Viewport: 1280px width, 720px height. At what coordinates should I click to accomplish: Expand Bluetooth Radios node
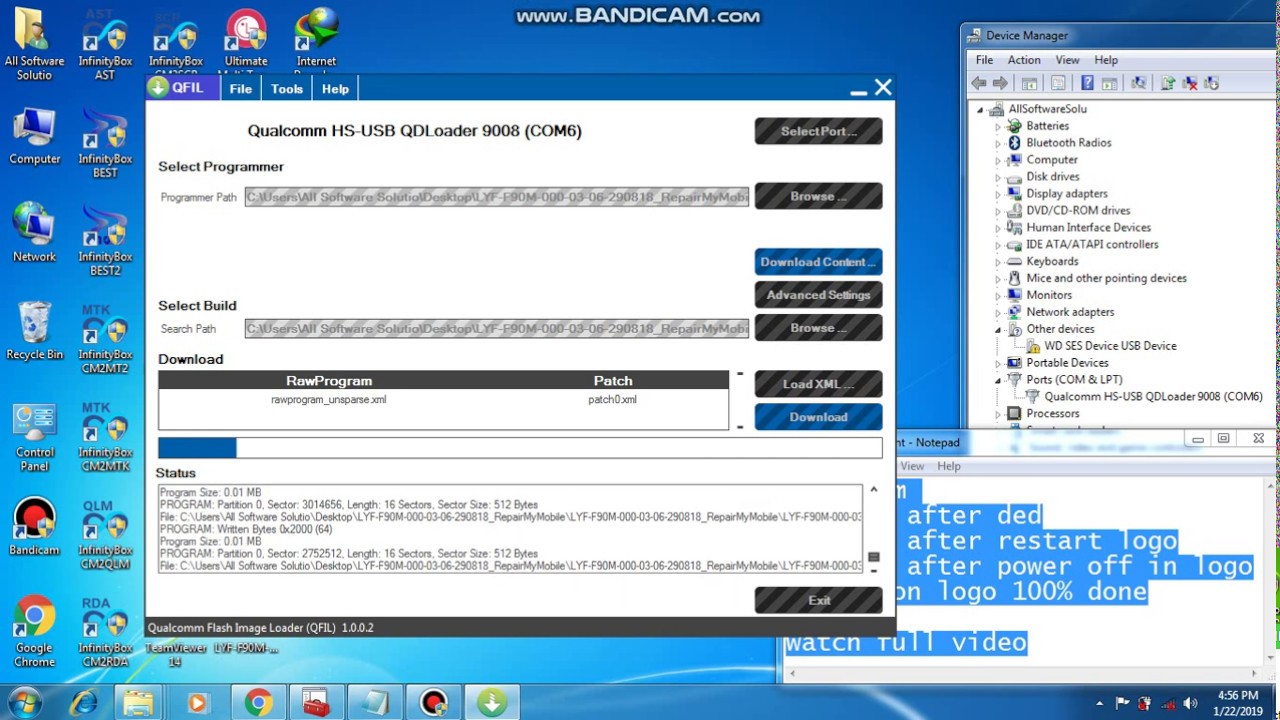click(997, 143)
